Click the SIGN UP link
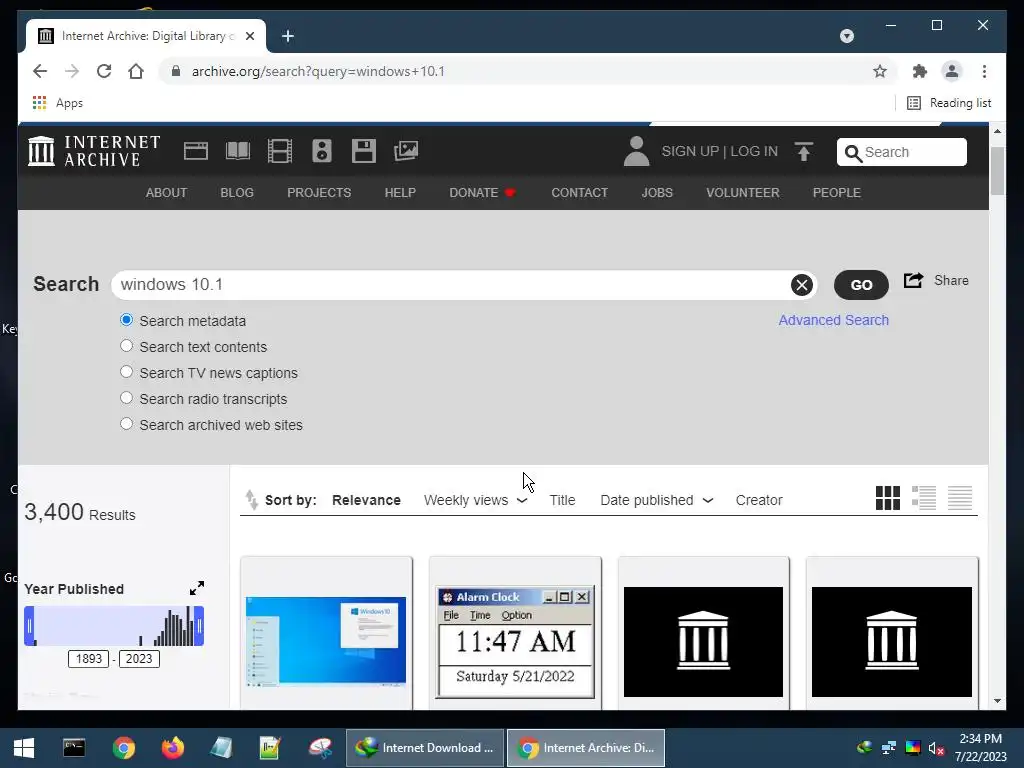 pyautogui.click(x=690, y=151)
